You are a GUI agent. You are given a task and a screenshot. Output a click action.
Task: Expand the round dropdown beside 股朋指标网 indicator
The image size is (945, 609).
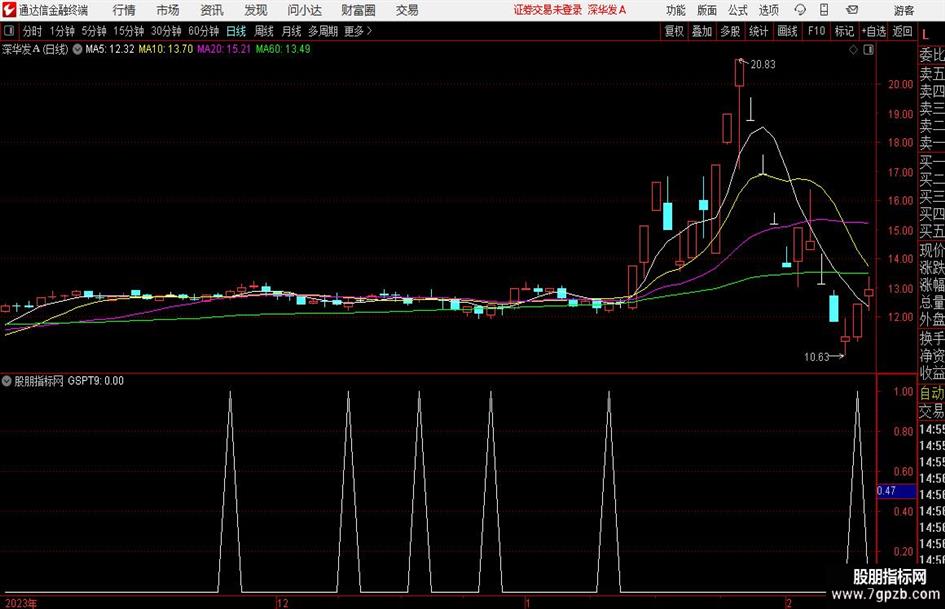[7, 381]
